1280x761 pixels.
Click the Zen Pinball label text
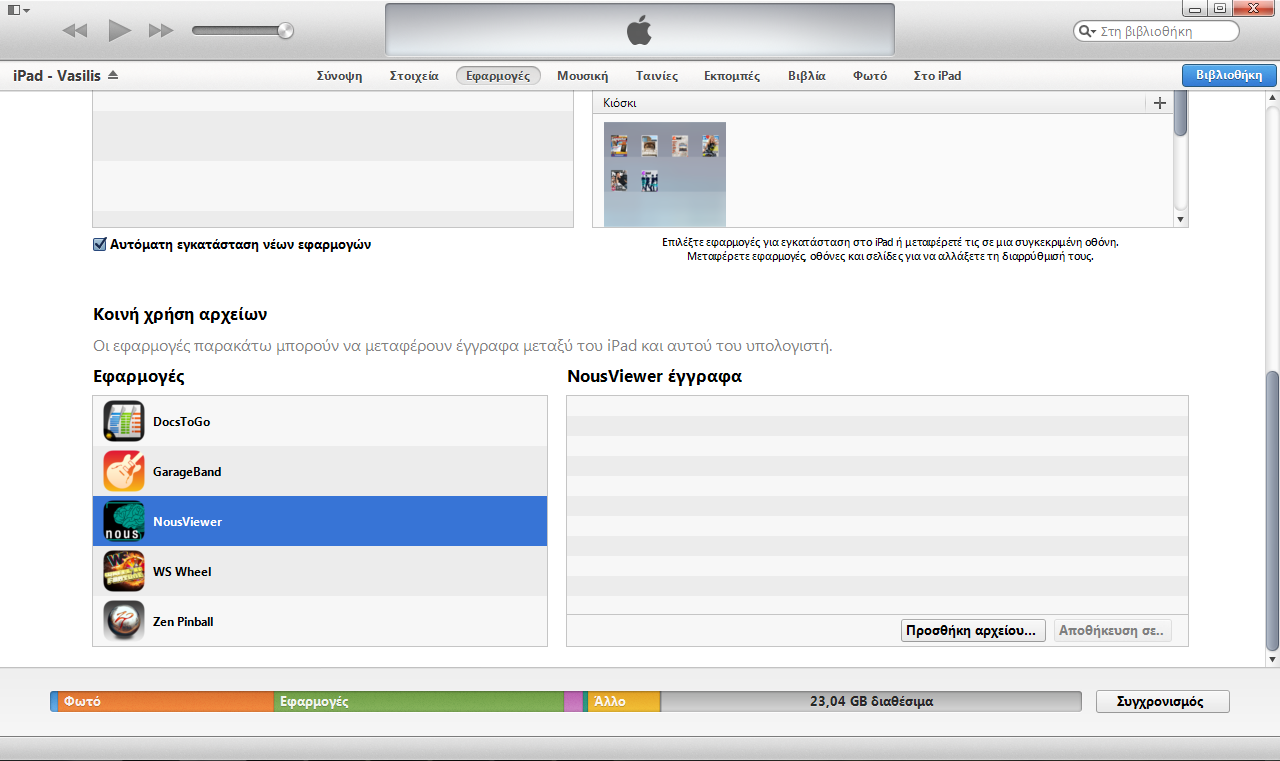click(183, 621)
